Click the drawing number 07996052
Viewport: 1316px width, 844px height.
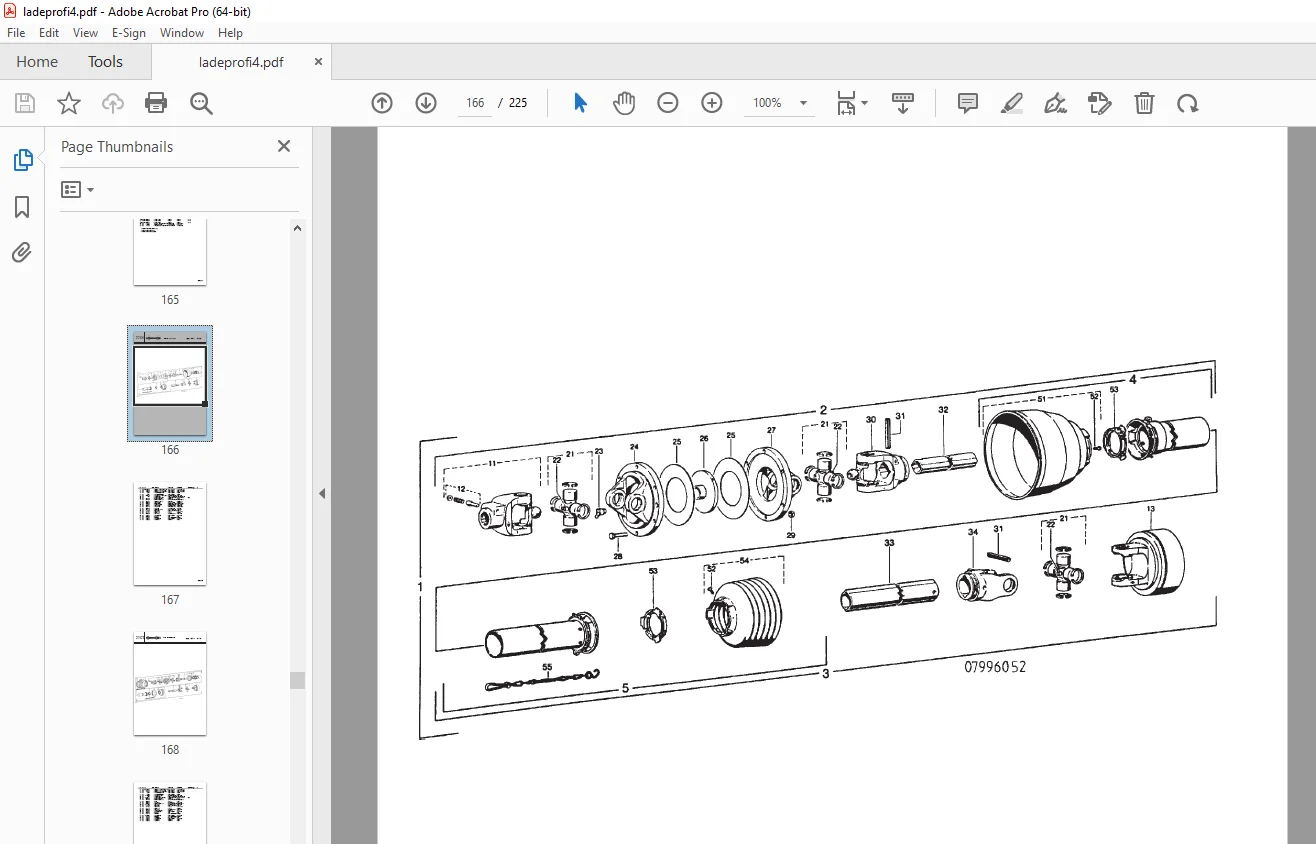coord(995,667)
